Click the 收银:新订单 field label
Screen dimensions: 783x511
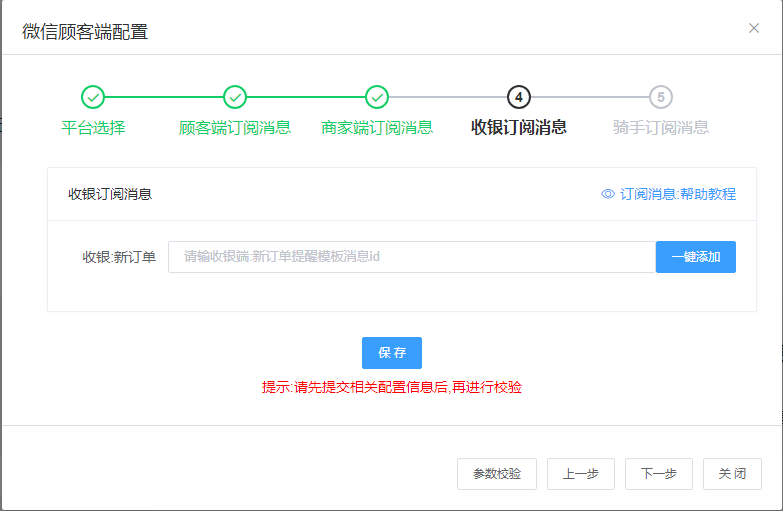pyautogui.click(x=119, y=257)
